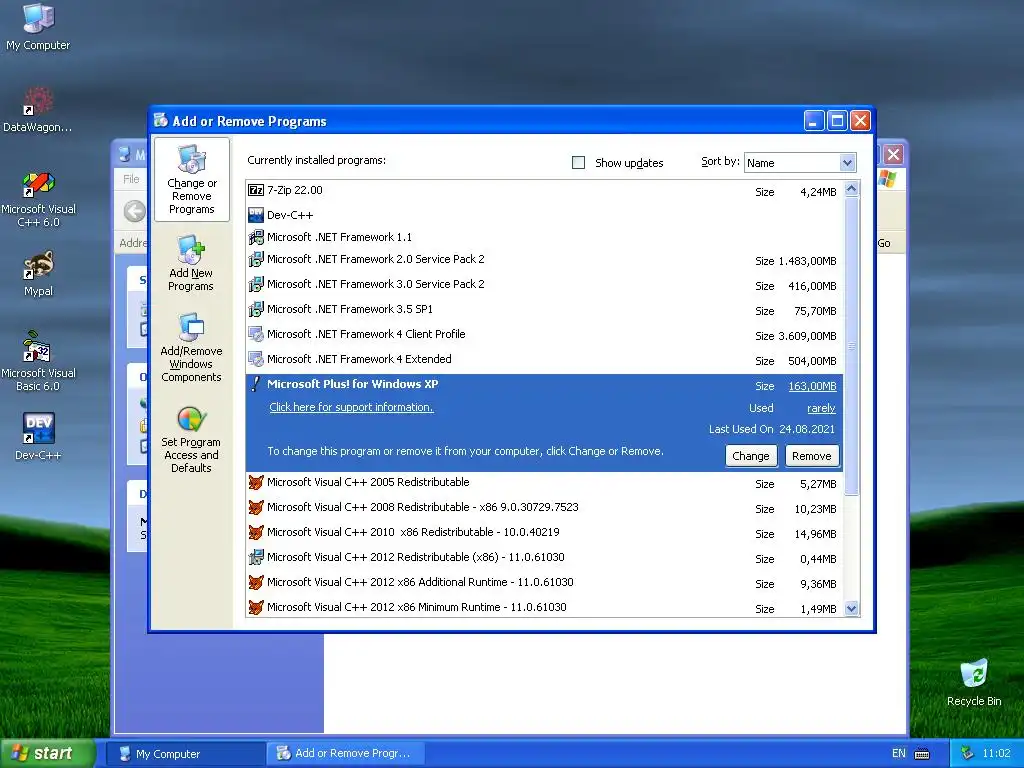Click the Dev-C++ icon in programs list
Image resolution: width=1024 pixels, height=768 pixels.
coord(256,215)
